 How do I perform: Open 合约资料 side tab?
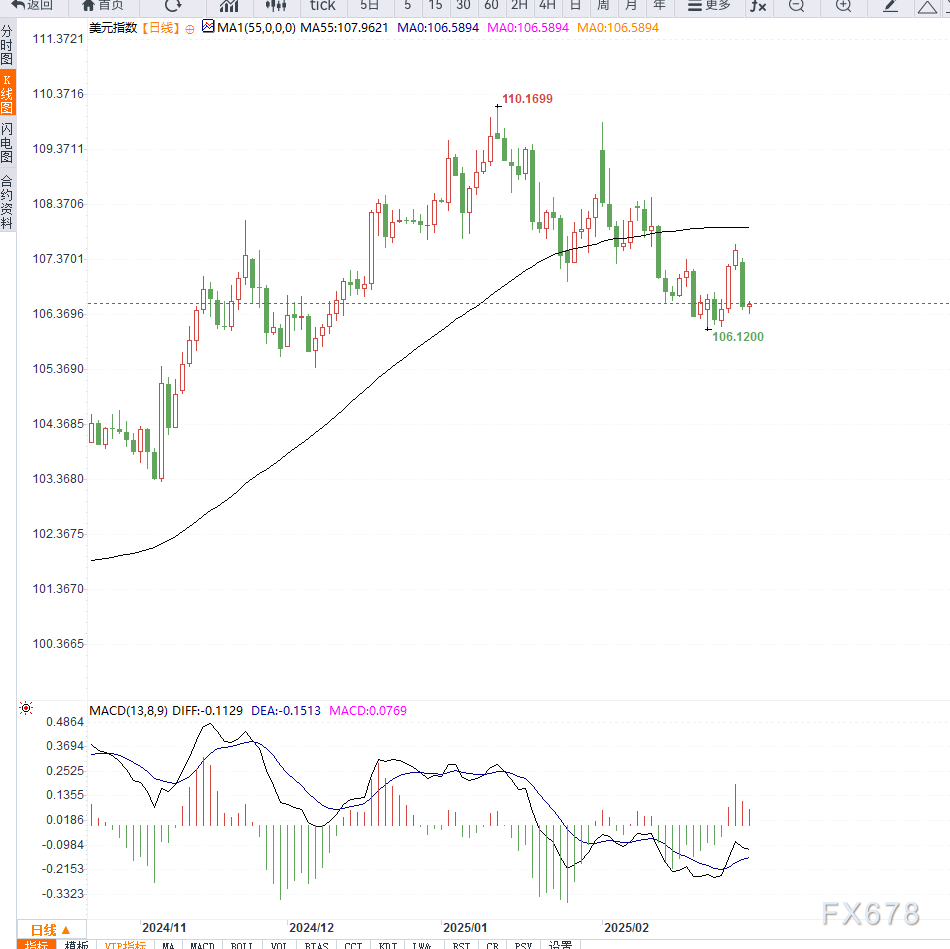pos(7,202)
